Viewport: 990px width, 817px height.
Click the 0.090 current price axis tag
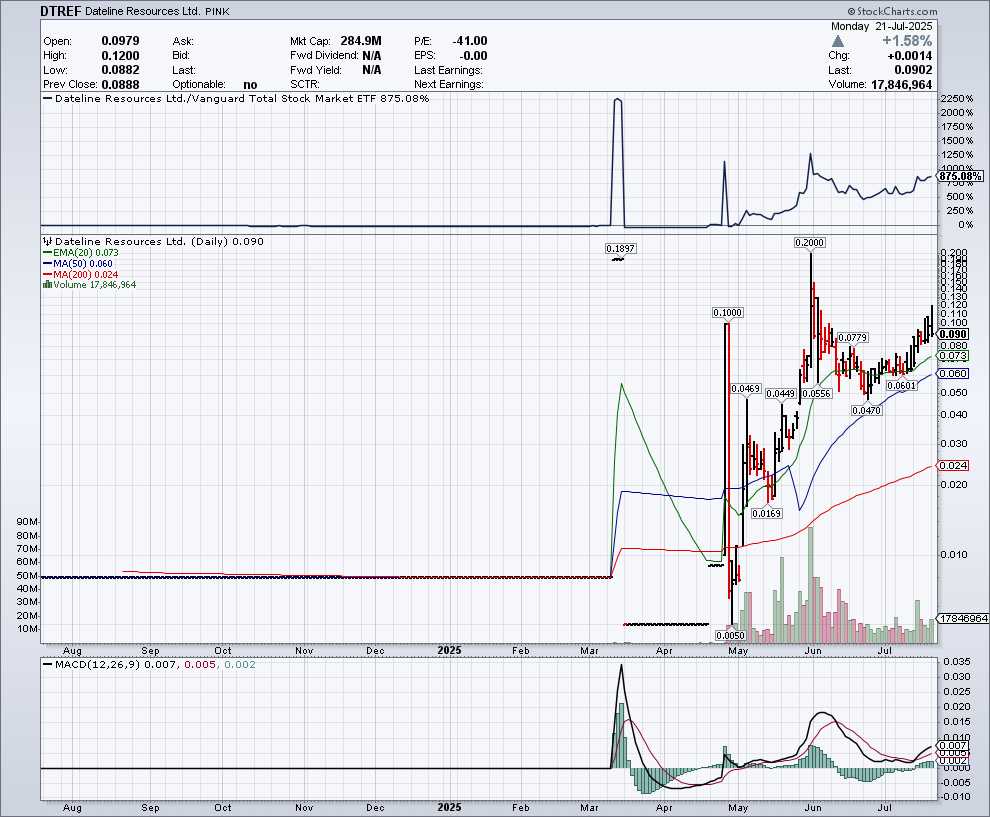point(953,335)
